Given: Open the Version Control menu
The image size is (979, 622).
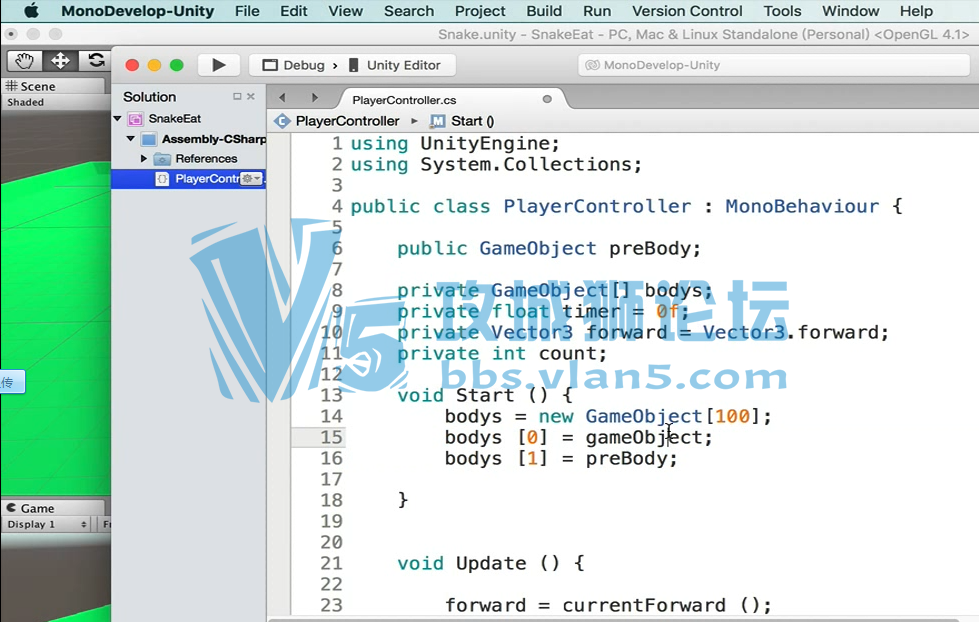Looking at the screenshot, I should click(687, 11).
